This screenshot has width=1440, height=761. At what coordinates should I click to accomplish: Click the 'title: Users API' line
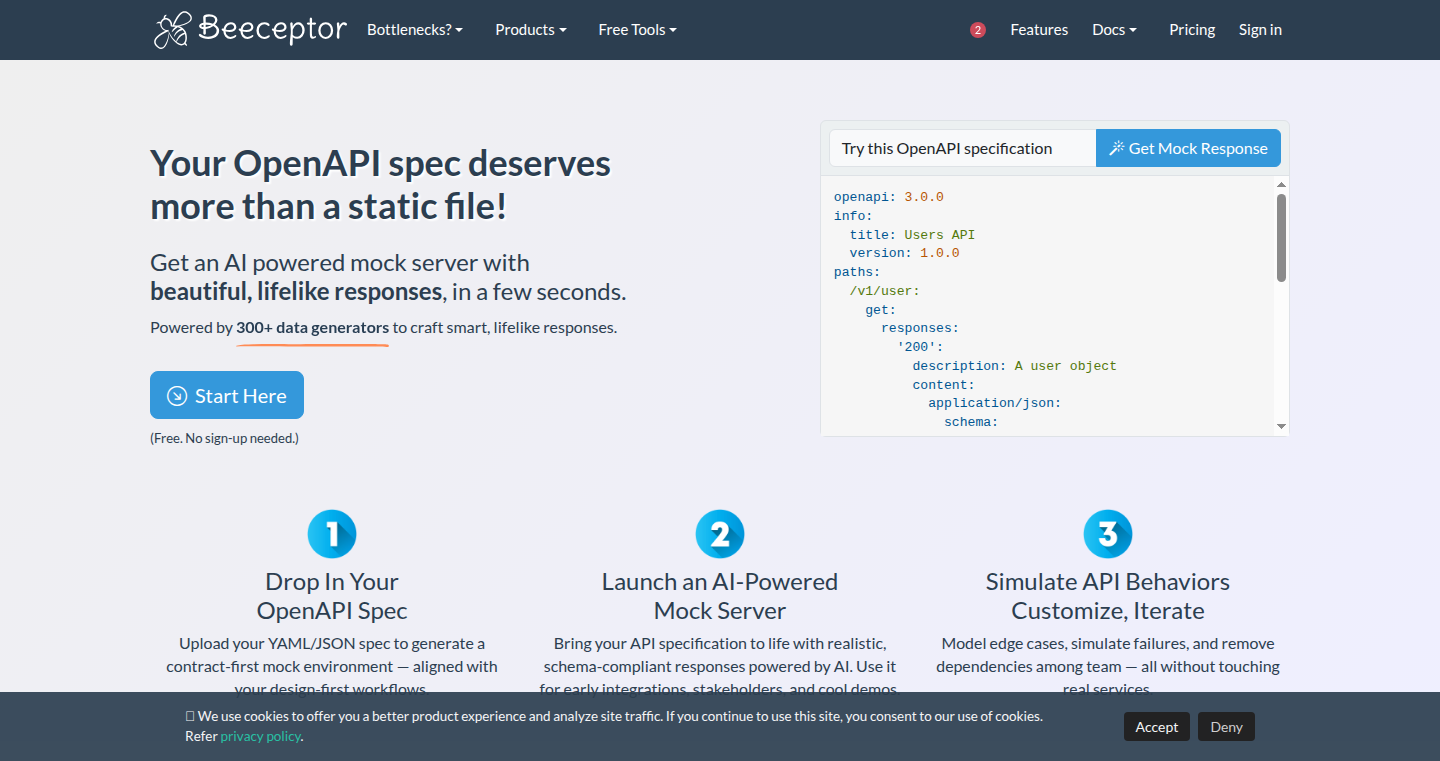[912, 235]
